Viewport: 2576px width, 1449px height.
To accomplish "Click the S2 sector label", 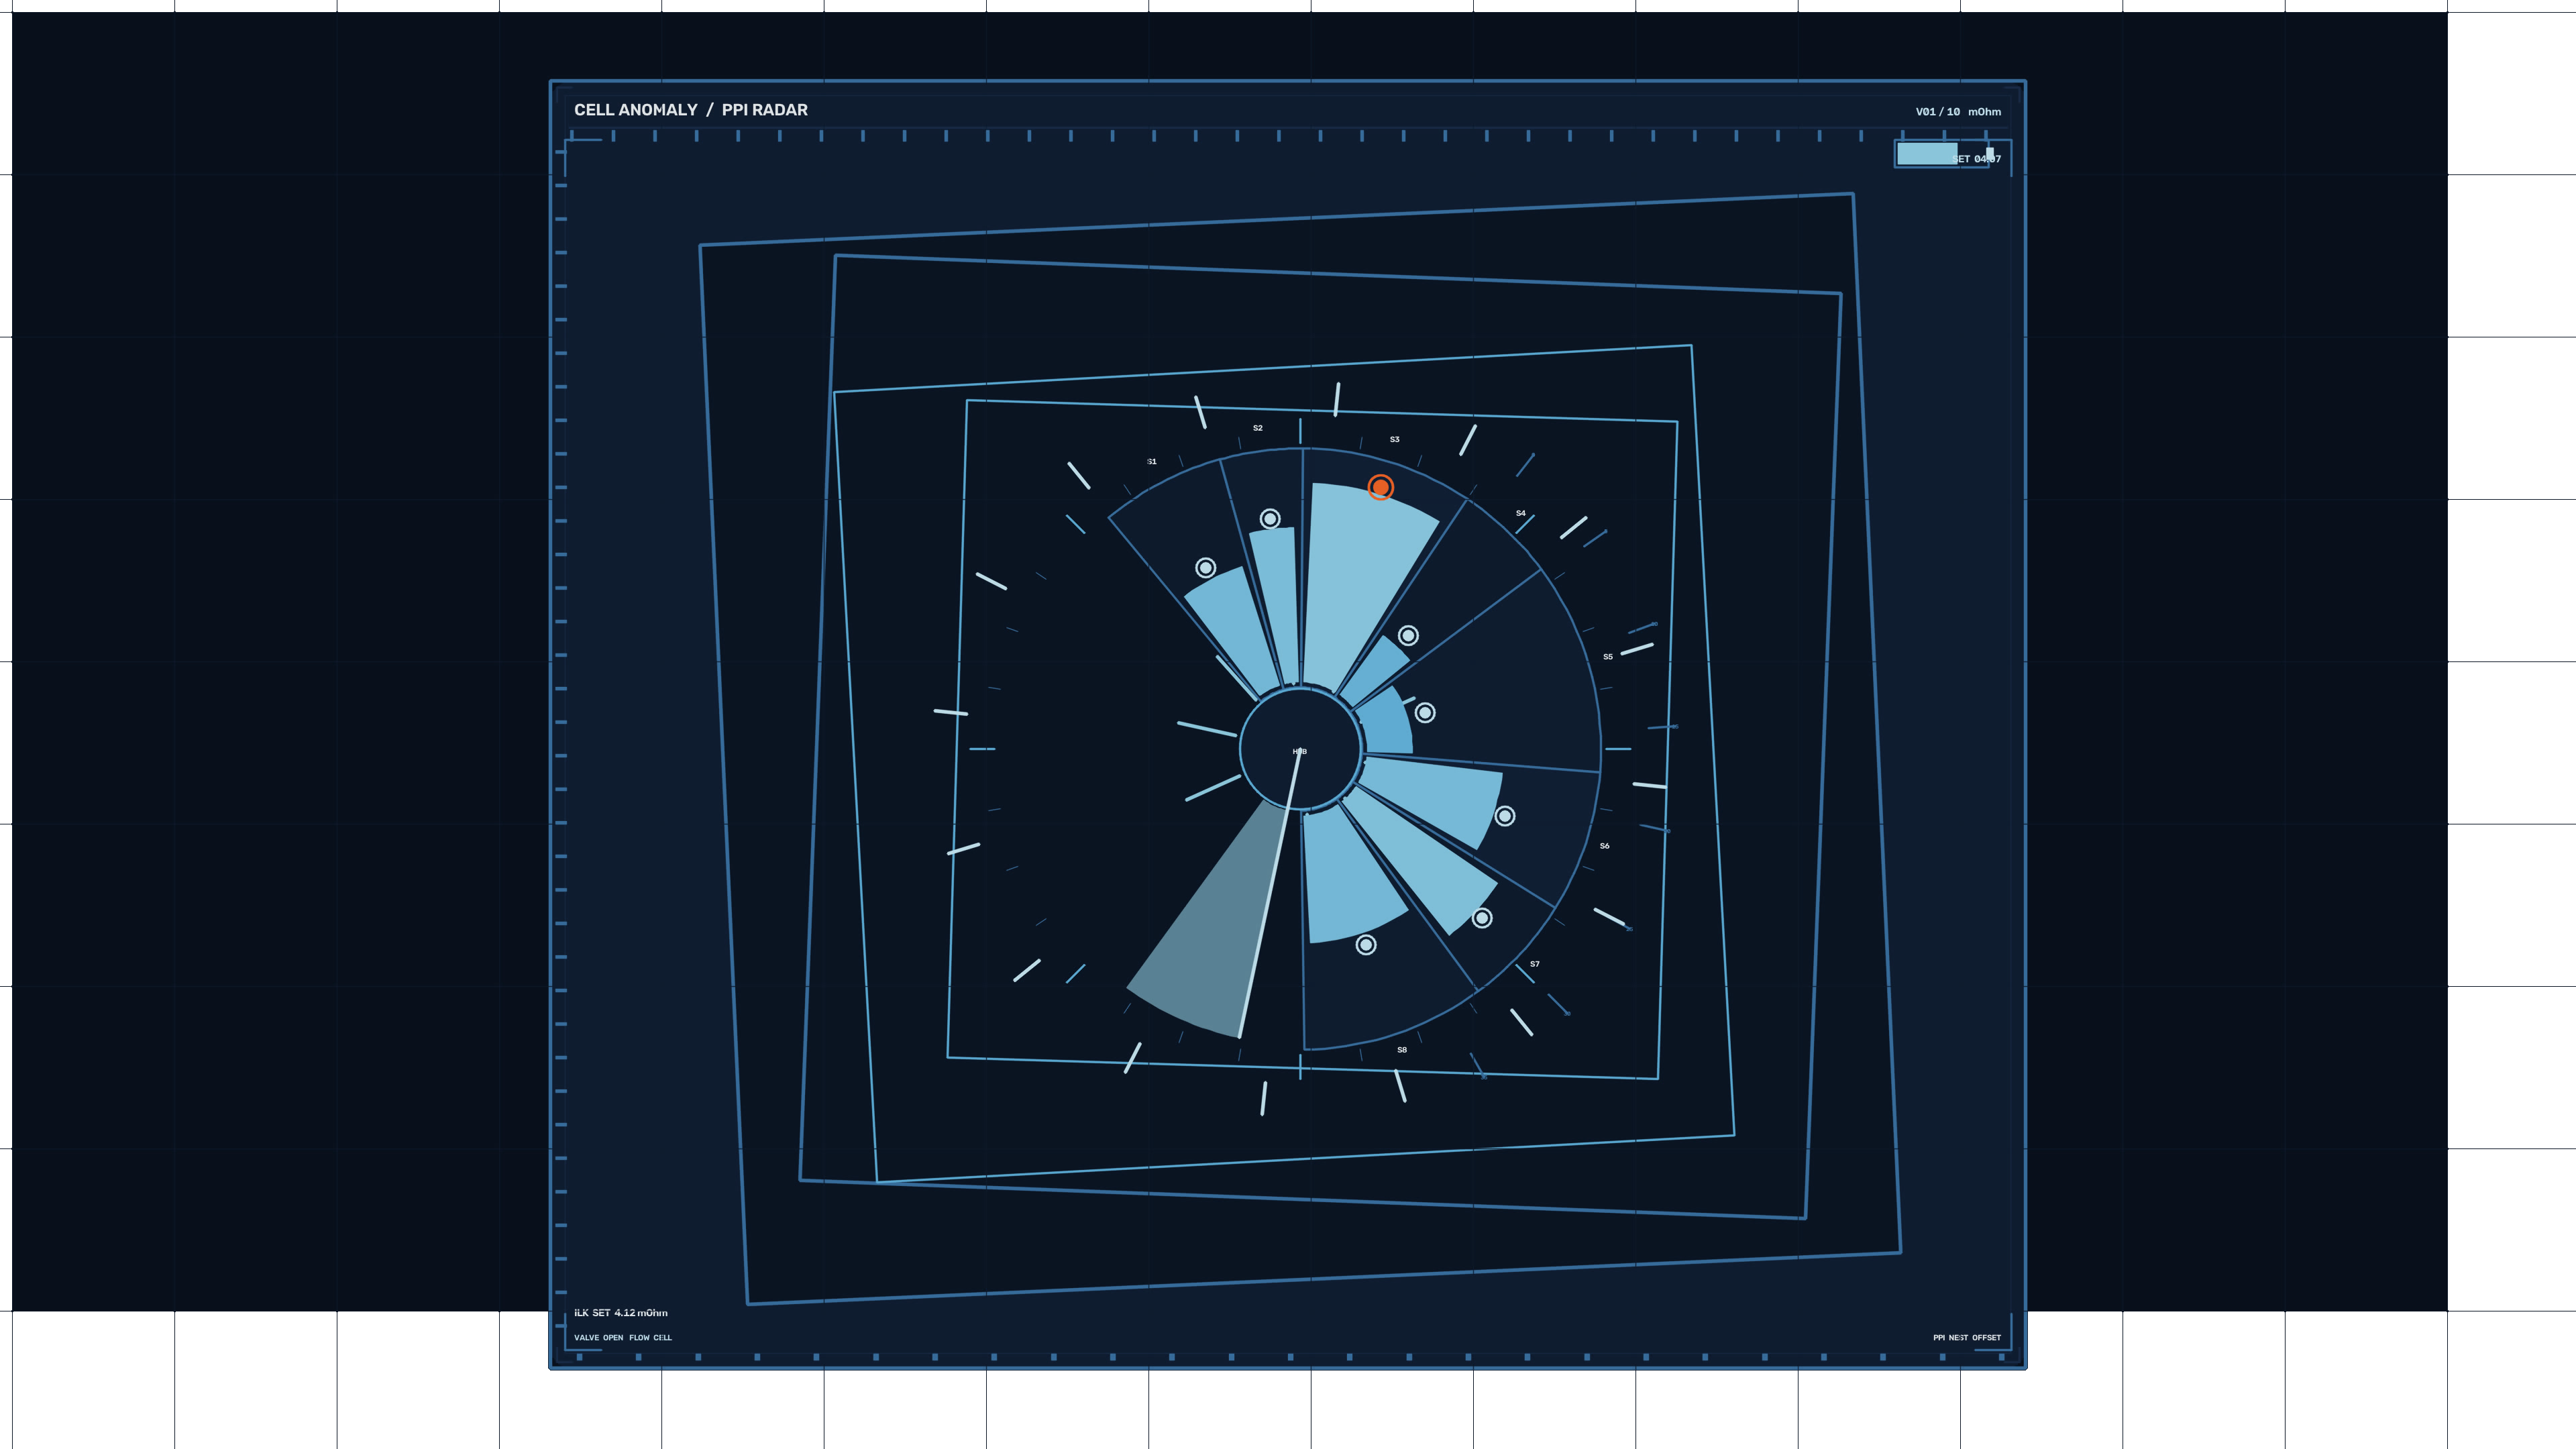I will tap(1258, 428).
